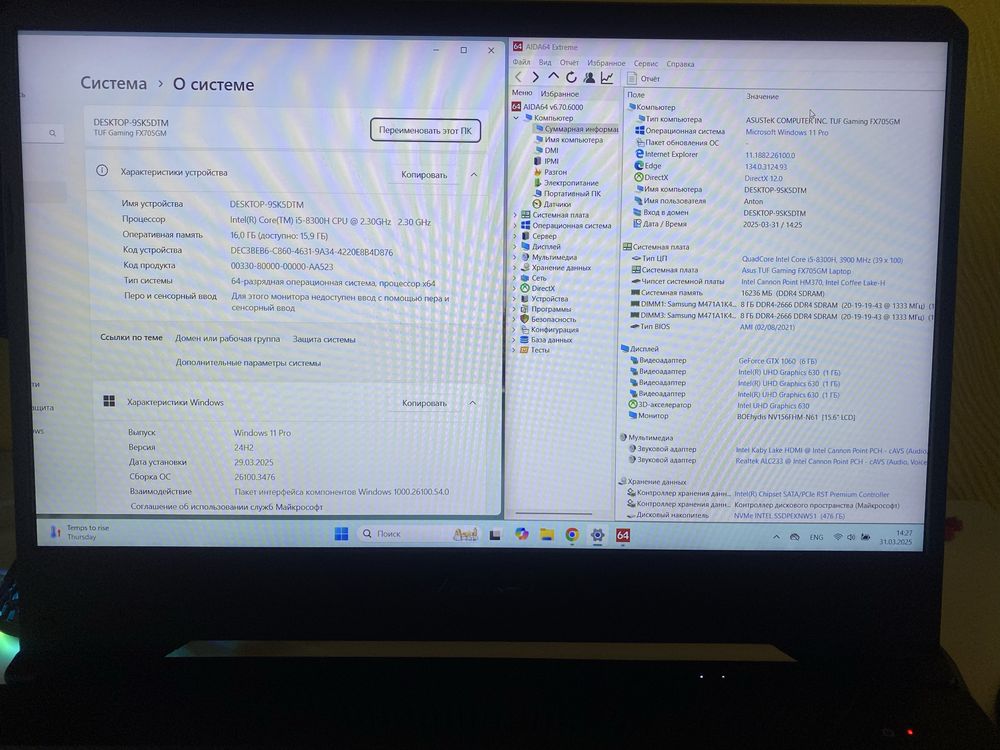Screen dimensions: 1000x750
Task: Select Имя компьютера tree item
Action: click(569, 140)
